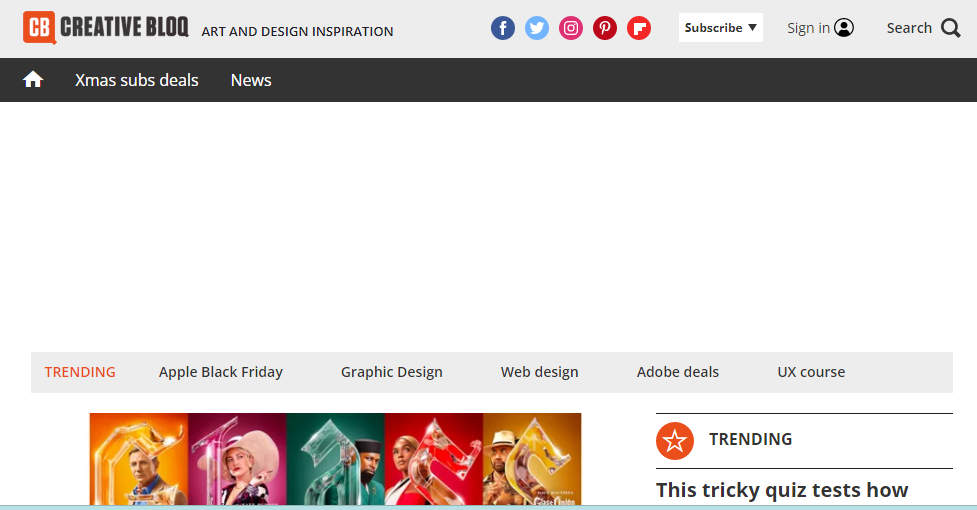Open the News menu item
The width and height of the screenshot is (977, 510).
coord(251,80)
